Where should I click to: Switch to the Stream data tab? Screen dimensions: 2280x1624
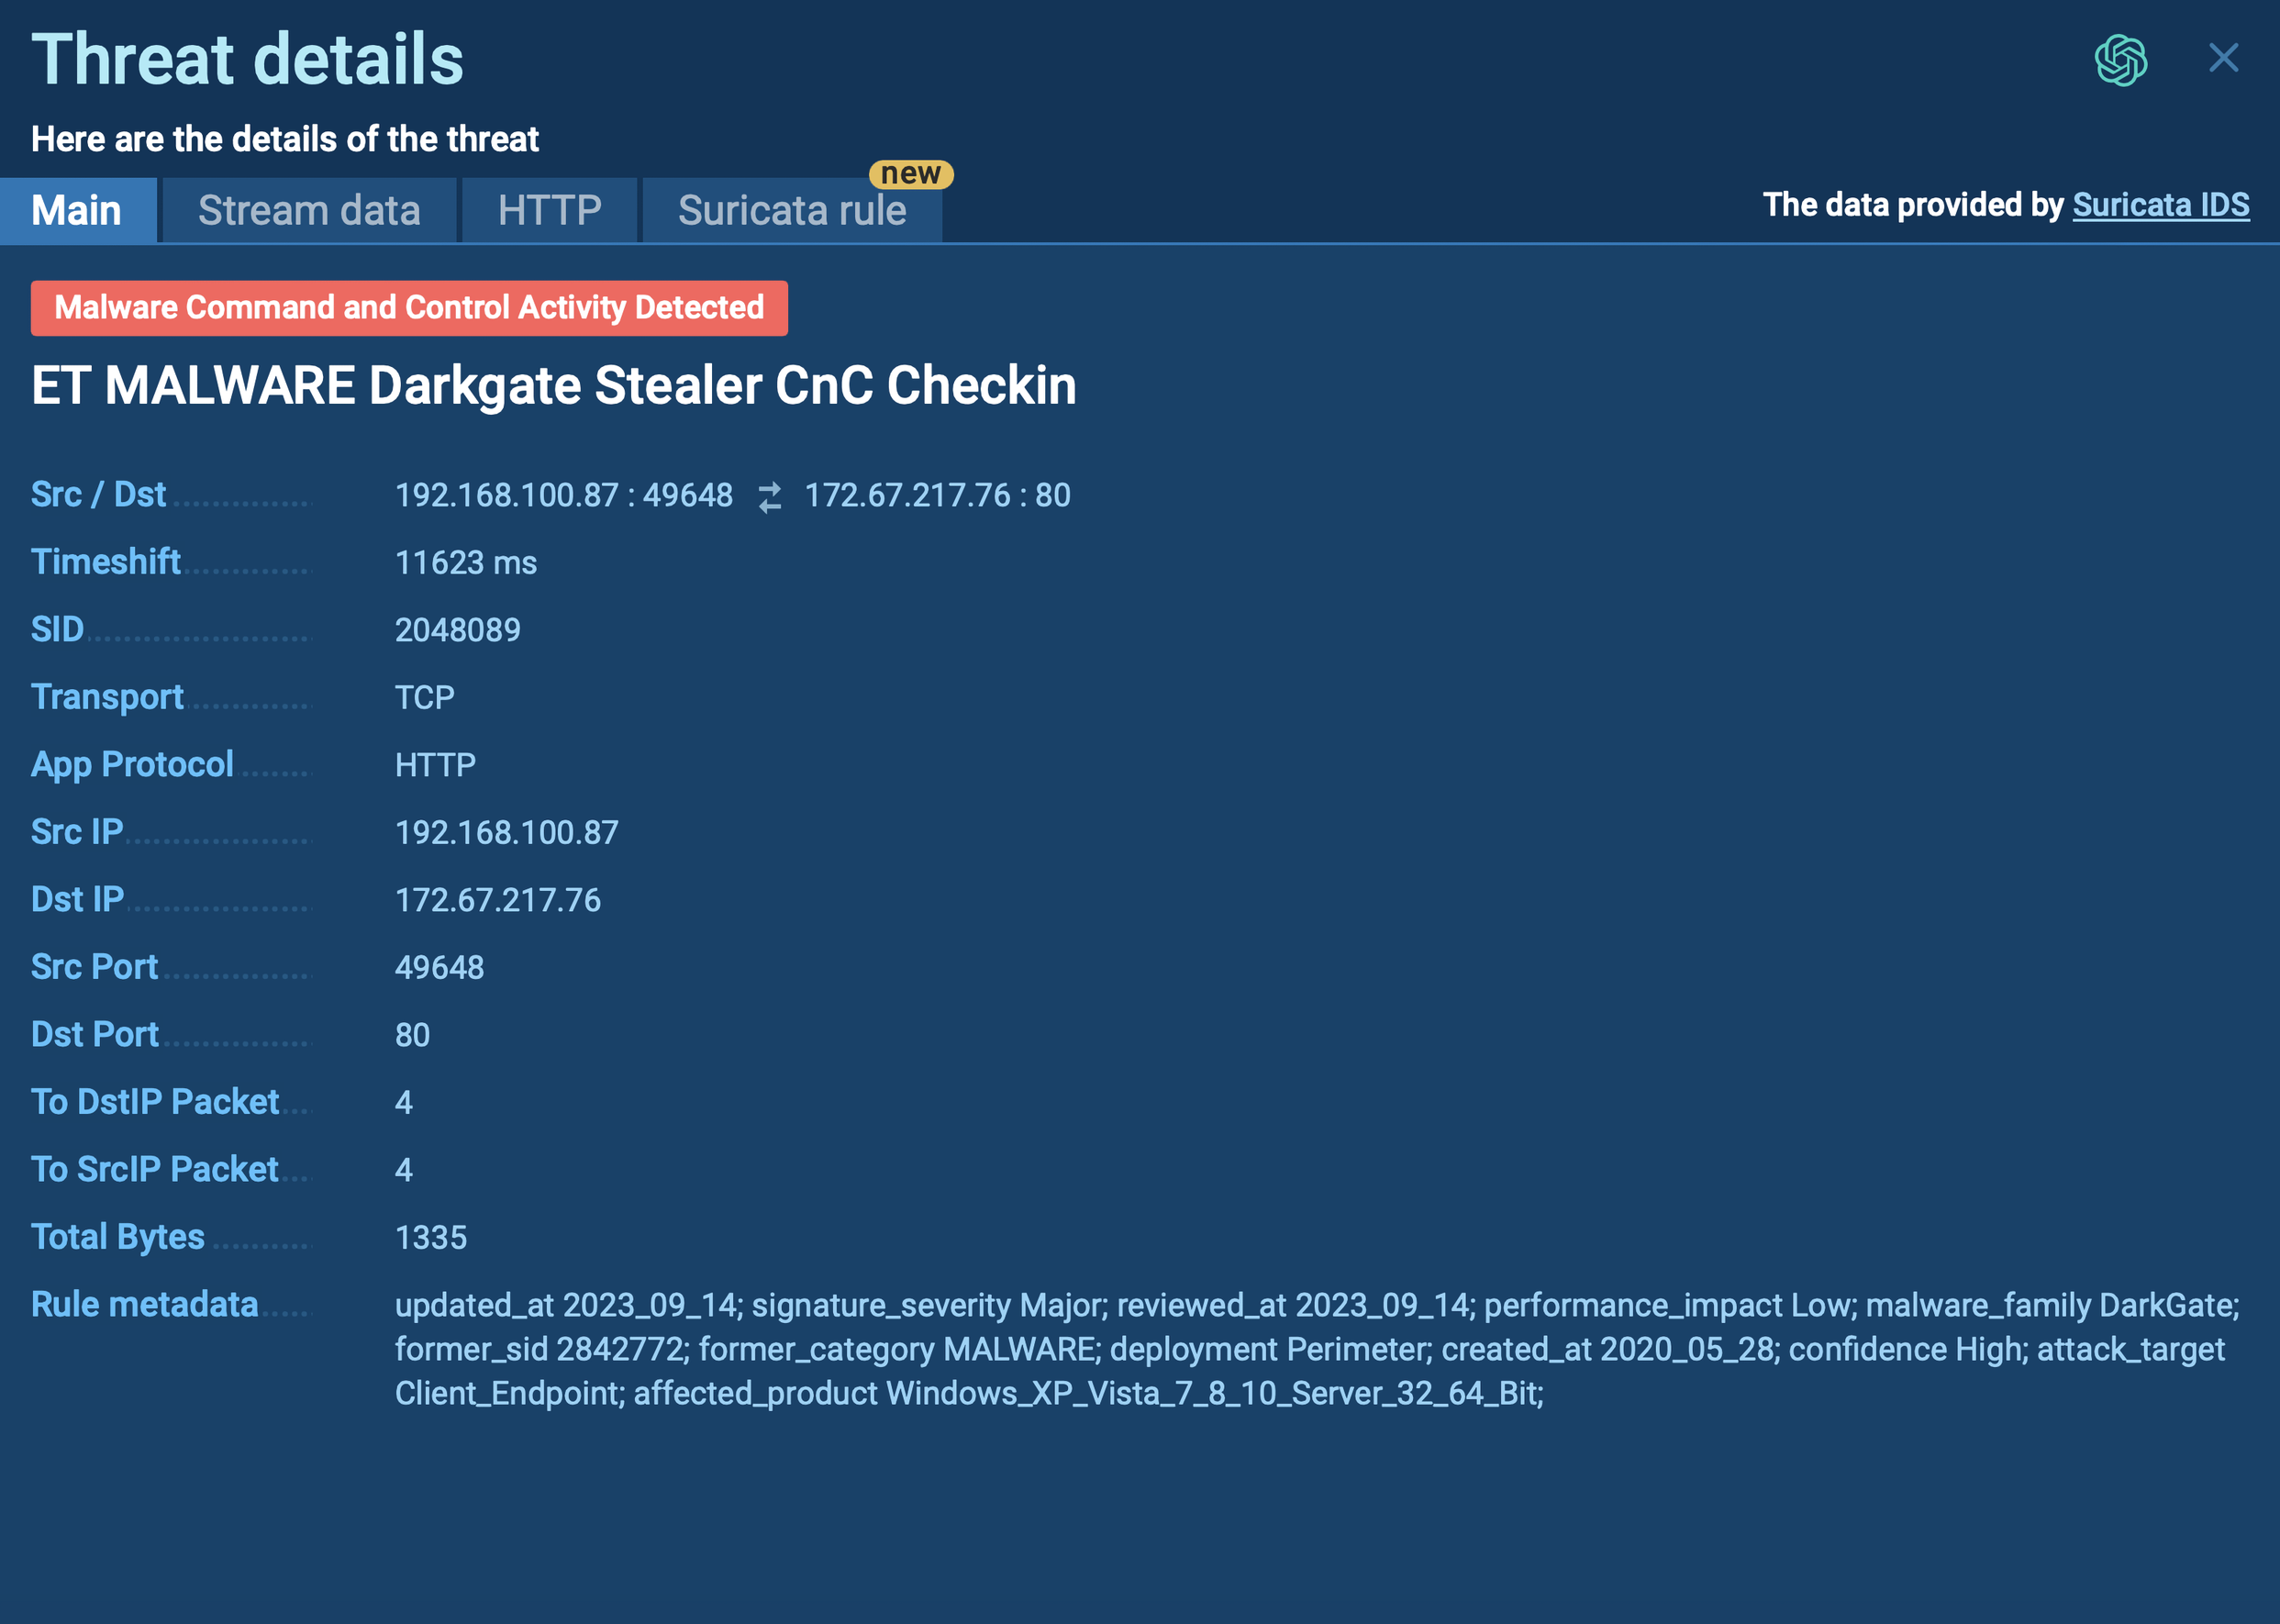coord(307,211)
